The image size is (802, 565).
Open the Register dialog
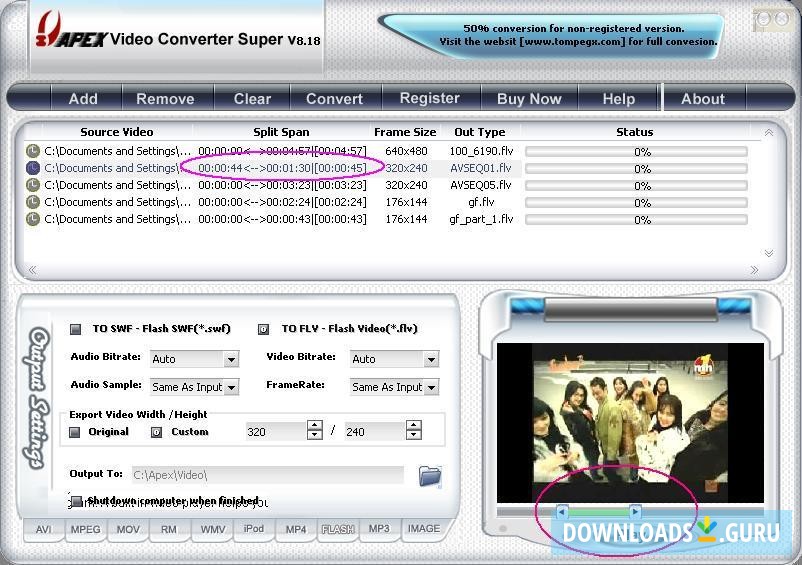point(430,98)
